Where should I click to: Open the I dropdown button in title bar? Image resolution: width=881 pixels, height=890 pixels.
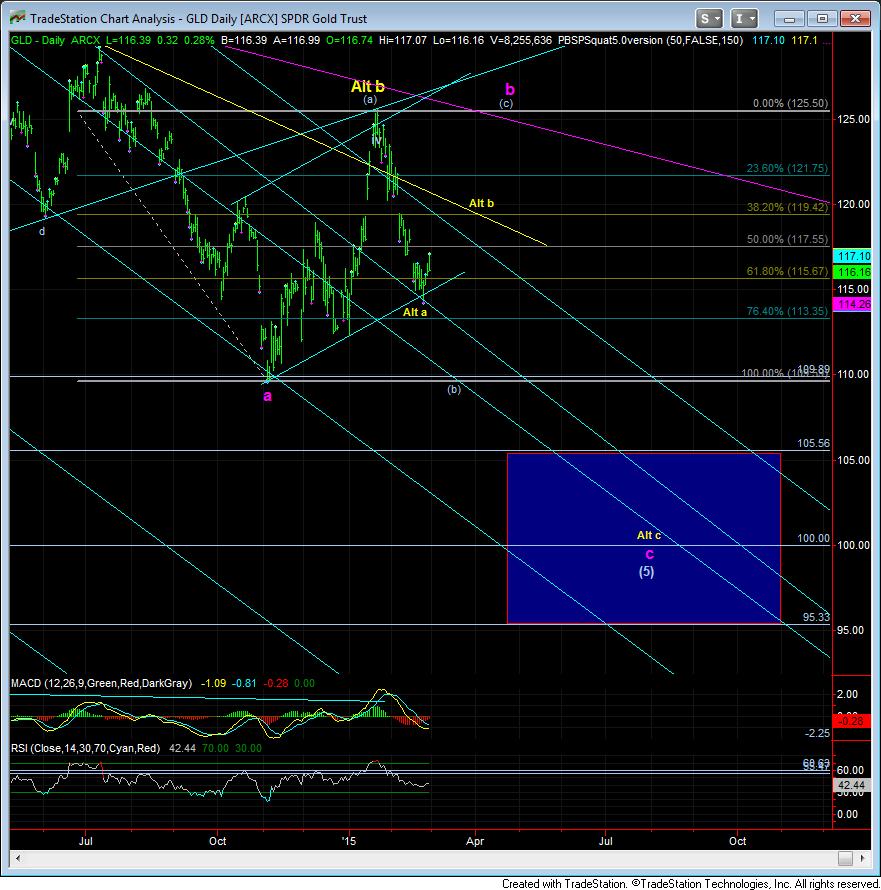(744, 19)
